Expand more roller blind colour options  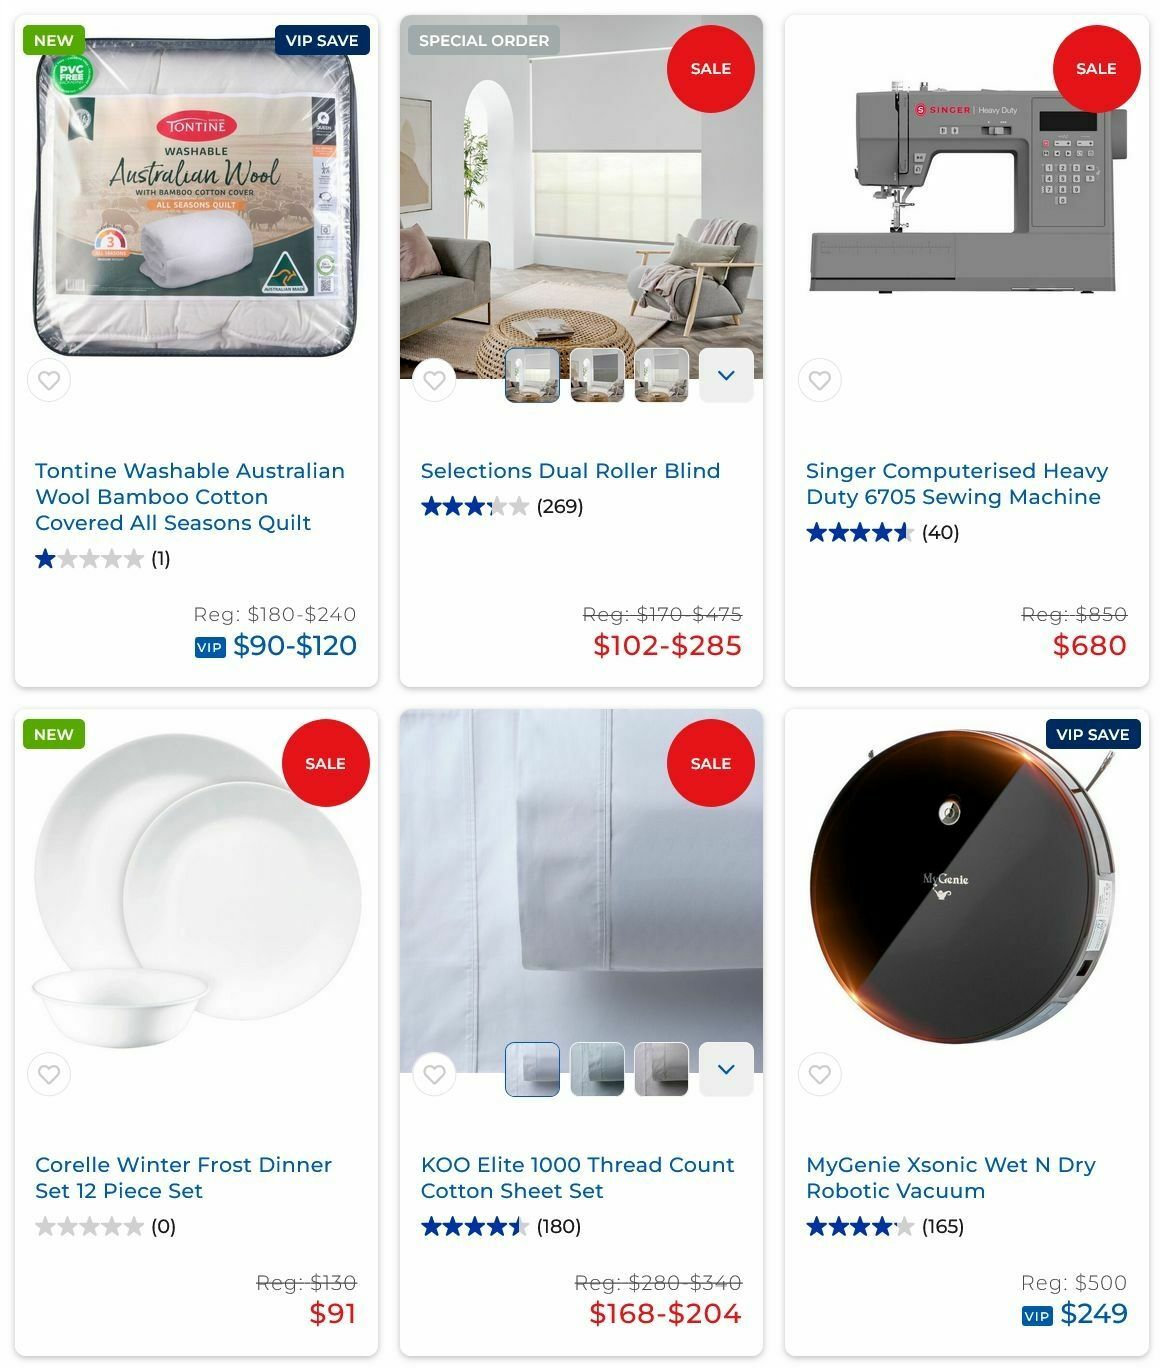pos(726,376)
